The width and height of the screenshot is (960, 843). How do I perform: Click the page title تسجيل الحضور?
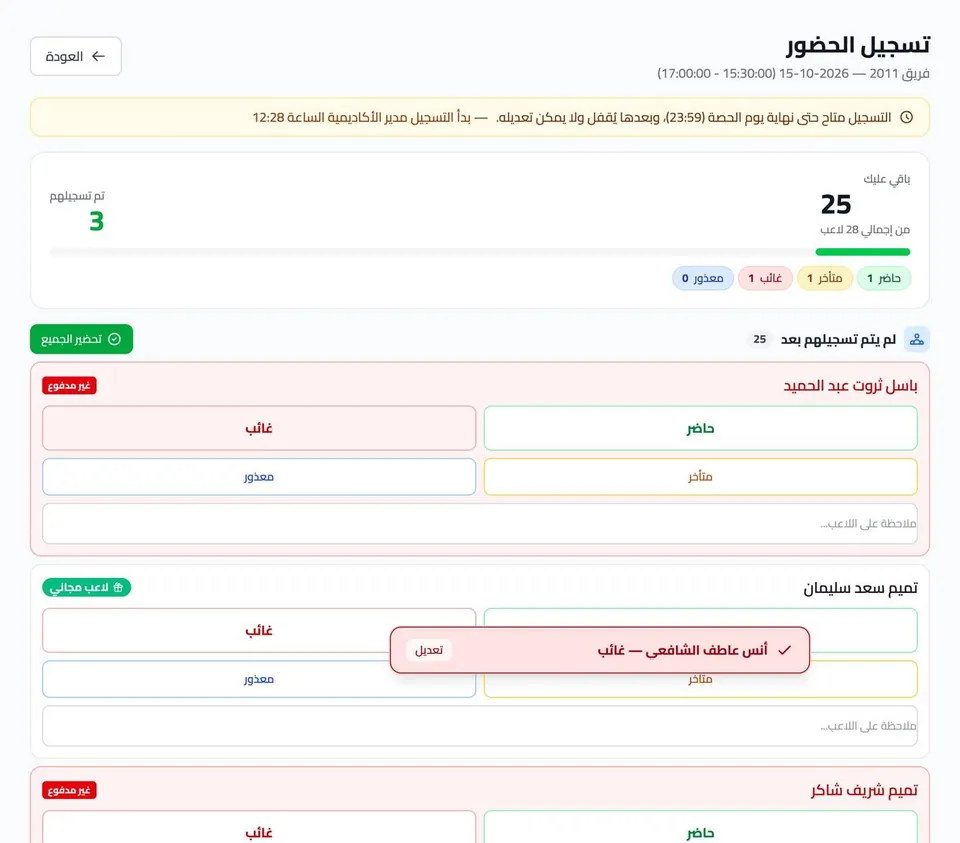coord(858,45)
